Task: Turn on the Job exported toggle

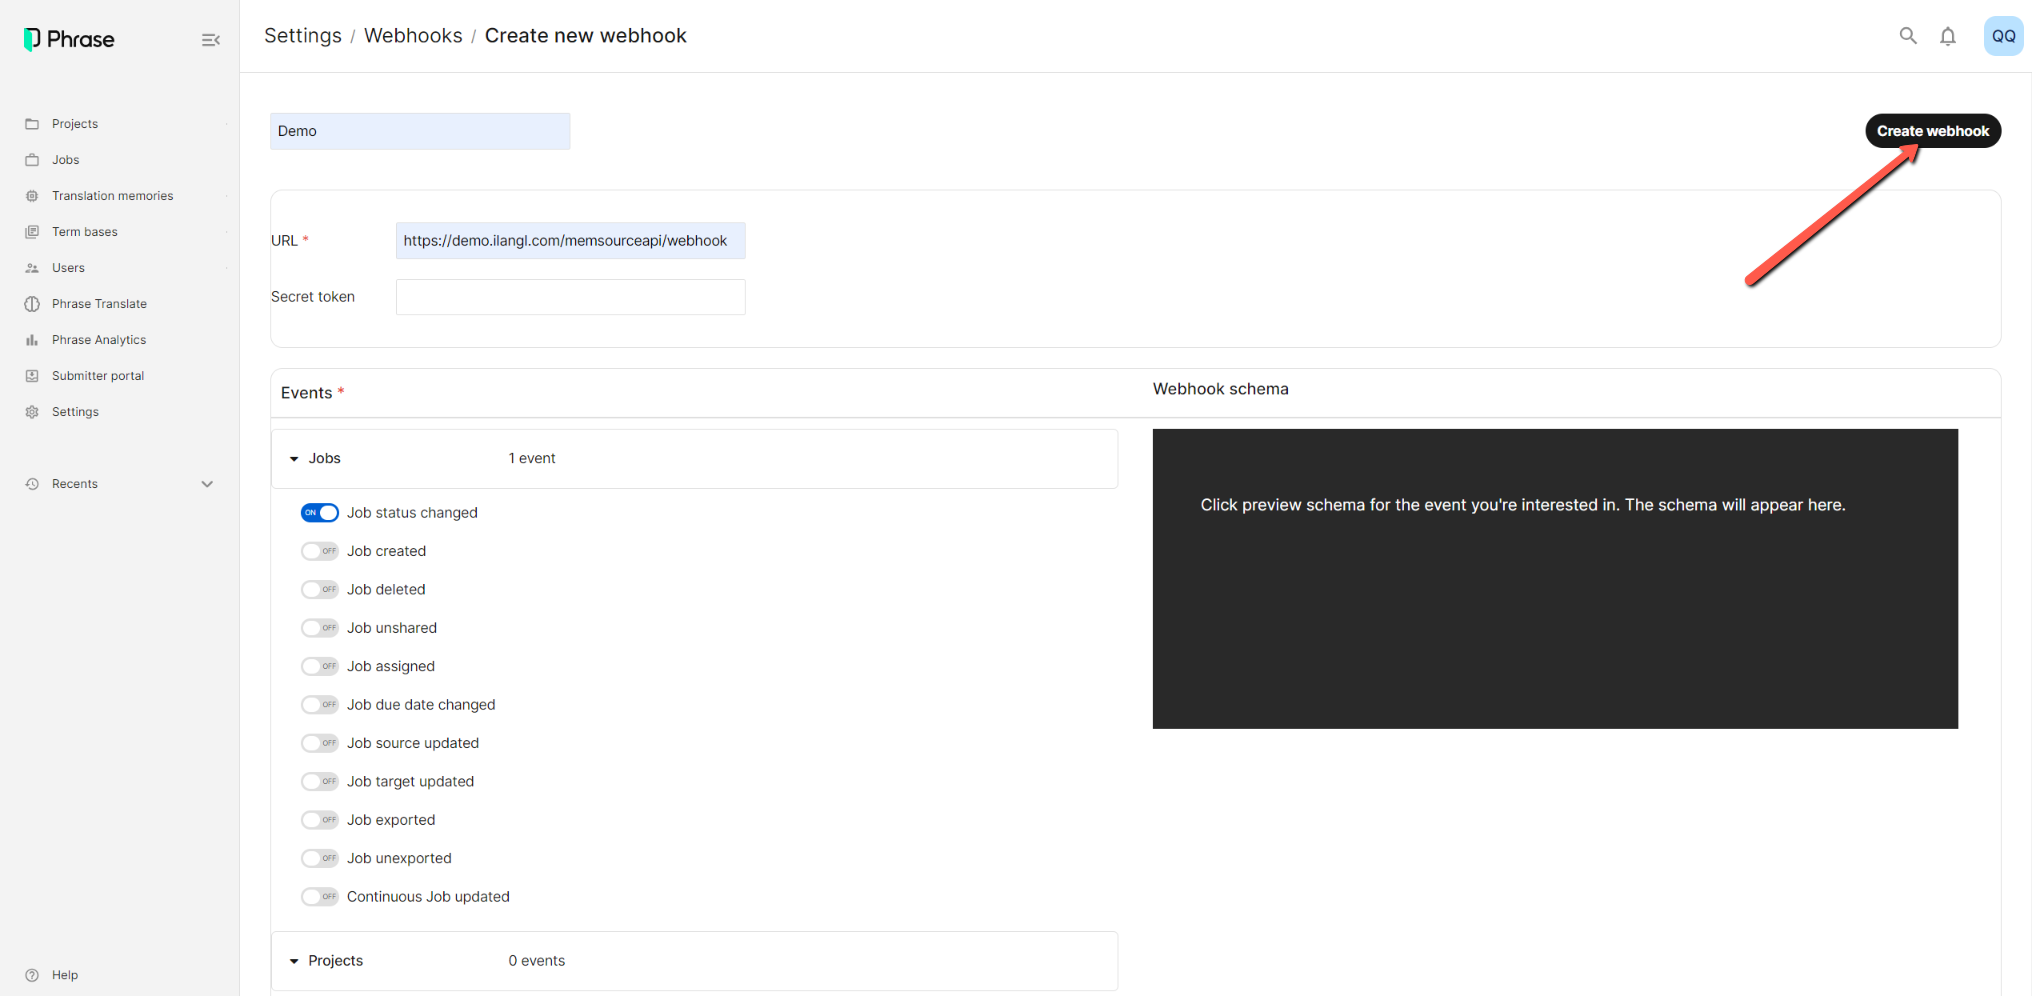Action: [320, 820]
